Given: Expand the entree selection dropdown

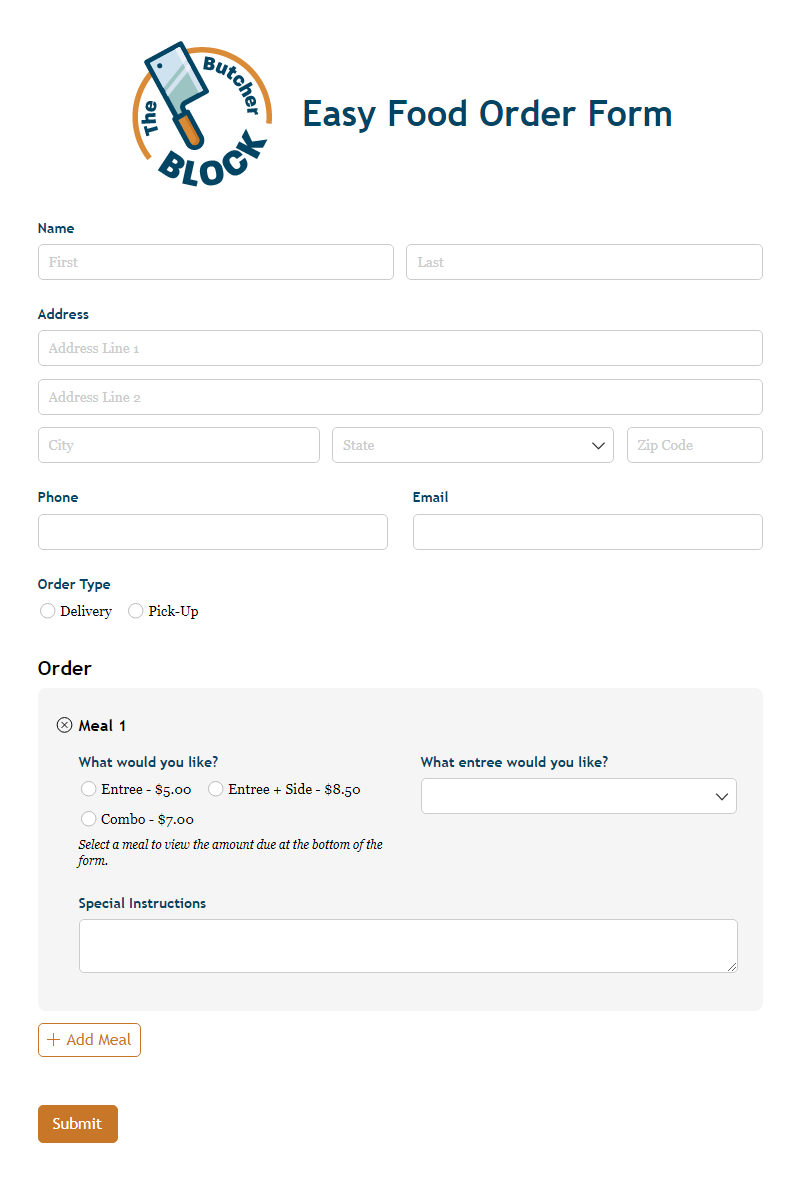Looking at the screenshot, I should click(578, 796).
